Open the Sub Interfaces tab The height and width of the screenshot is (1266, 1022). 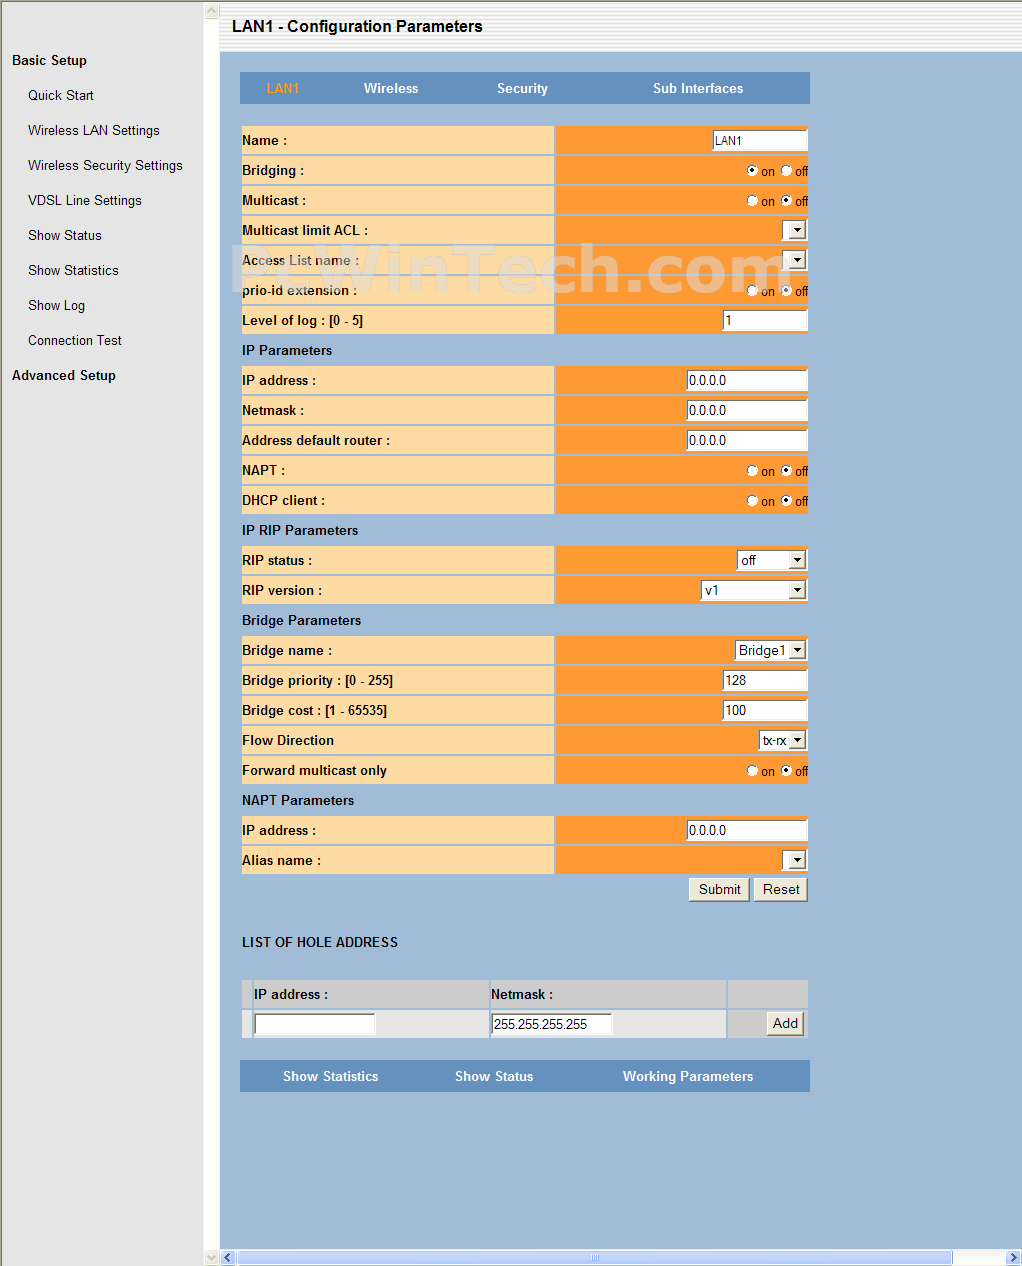click(x=698, y=88)
